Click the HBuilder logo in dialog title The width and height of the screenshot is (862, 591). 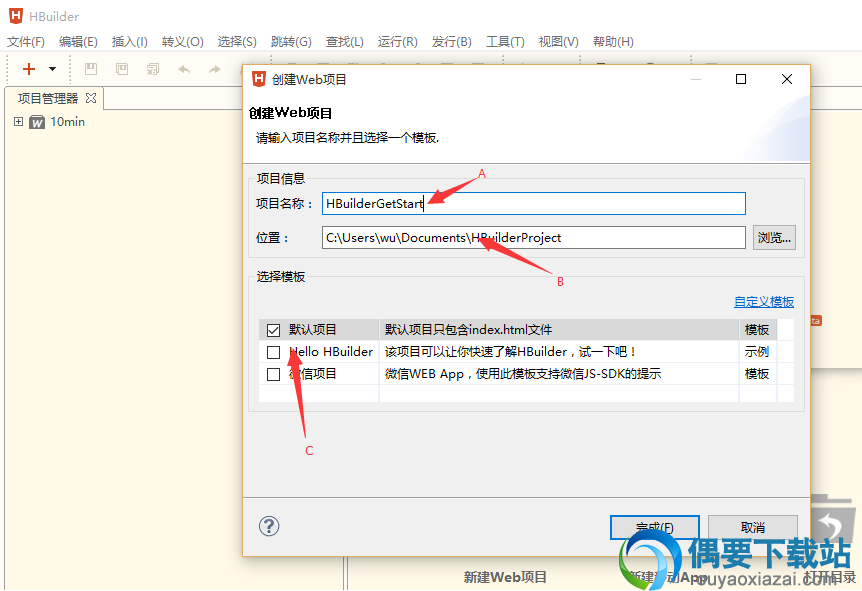point(258,79)
